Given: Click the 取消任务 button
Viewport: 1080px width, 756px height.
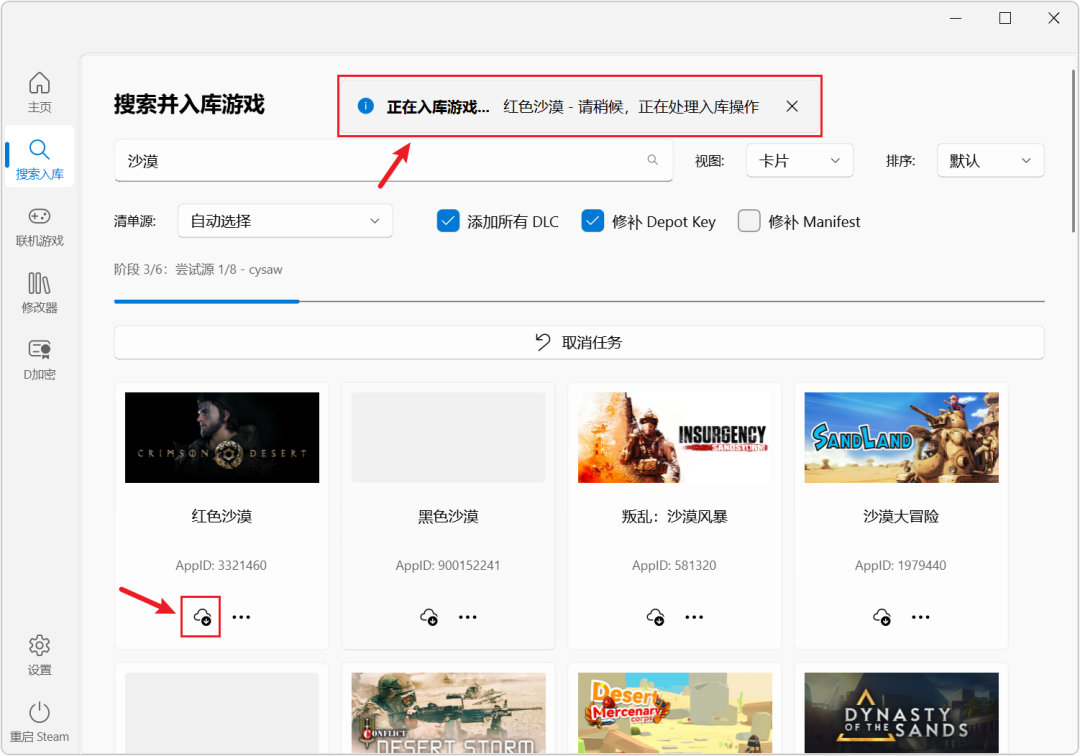Looking at the screenshot, I should (579, 342).
